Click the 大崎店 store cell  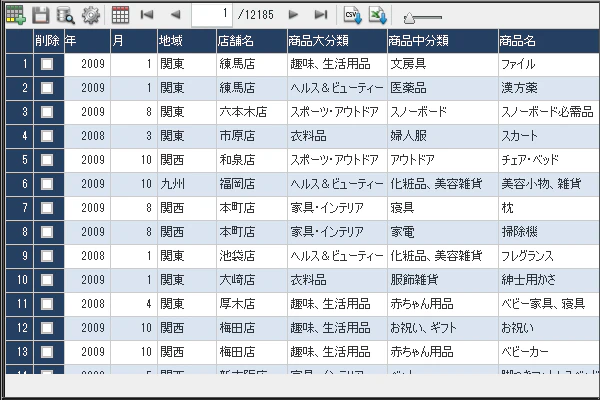point(252,280)
